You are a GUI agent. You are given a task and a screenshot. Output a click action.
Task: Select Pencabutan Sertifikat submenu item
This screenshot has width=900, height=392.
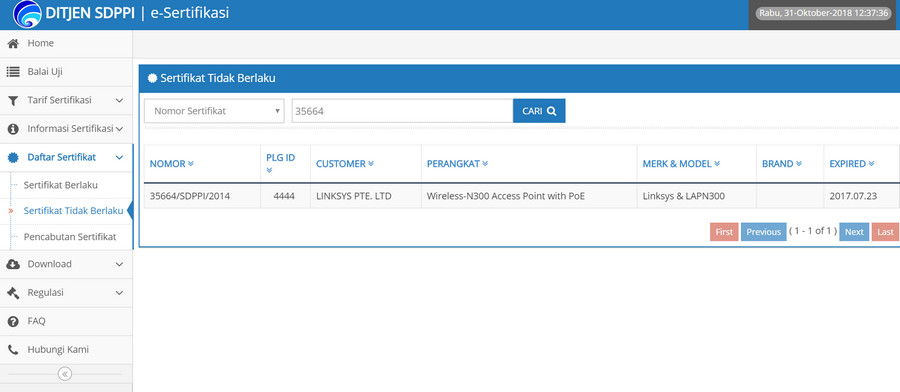click(69, 237)
